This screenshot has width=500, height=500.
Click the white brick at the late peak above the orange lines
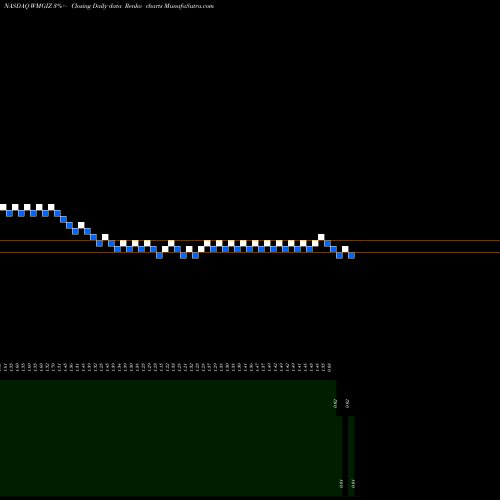321,237
